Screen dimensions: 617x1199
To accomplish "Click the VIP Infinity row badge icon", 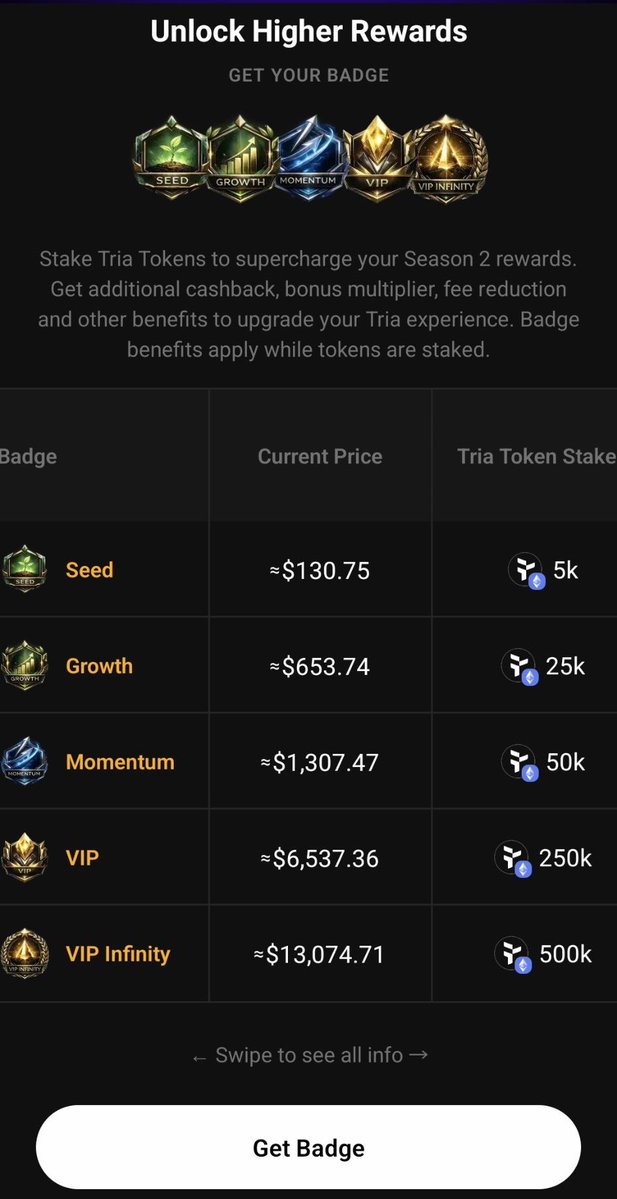I will [25, 954].
